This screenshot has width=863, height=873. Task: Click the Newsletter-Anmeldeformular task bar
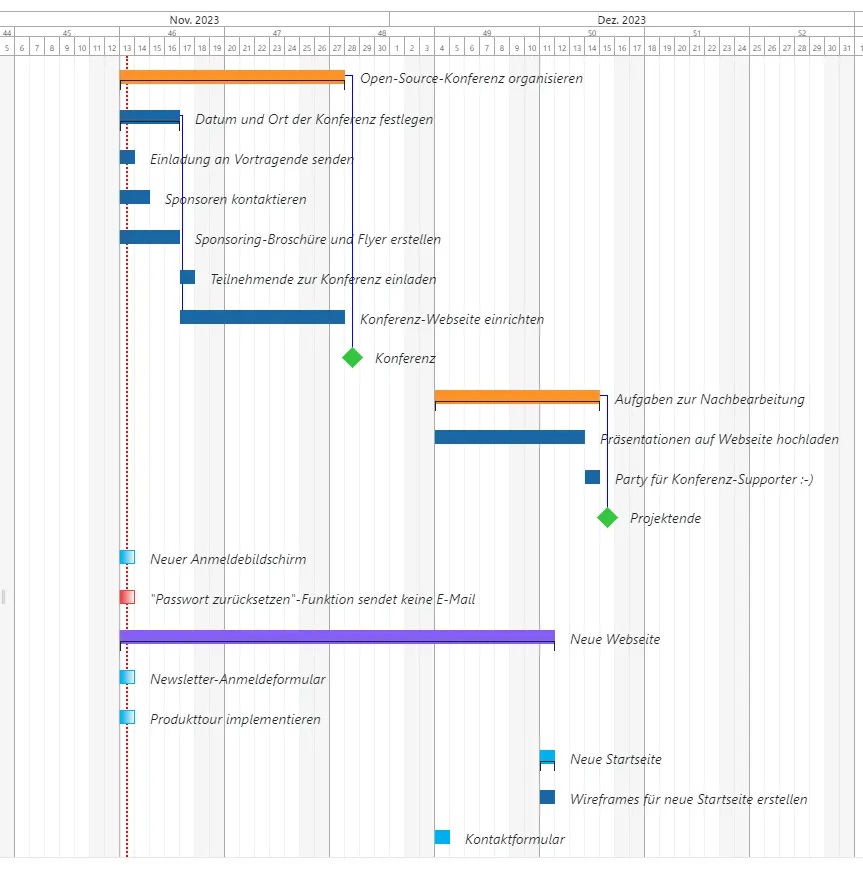(127, 675)
